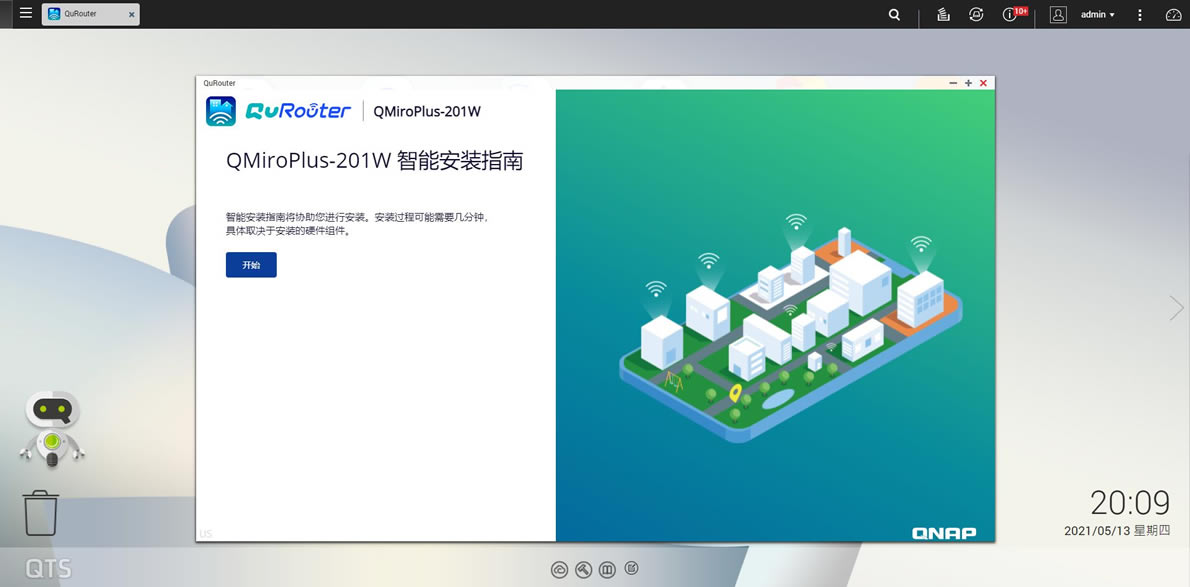Open the Qboost robot widget

point(52,430)
